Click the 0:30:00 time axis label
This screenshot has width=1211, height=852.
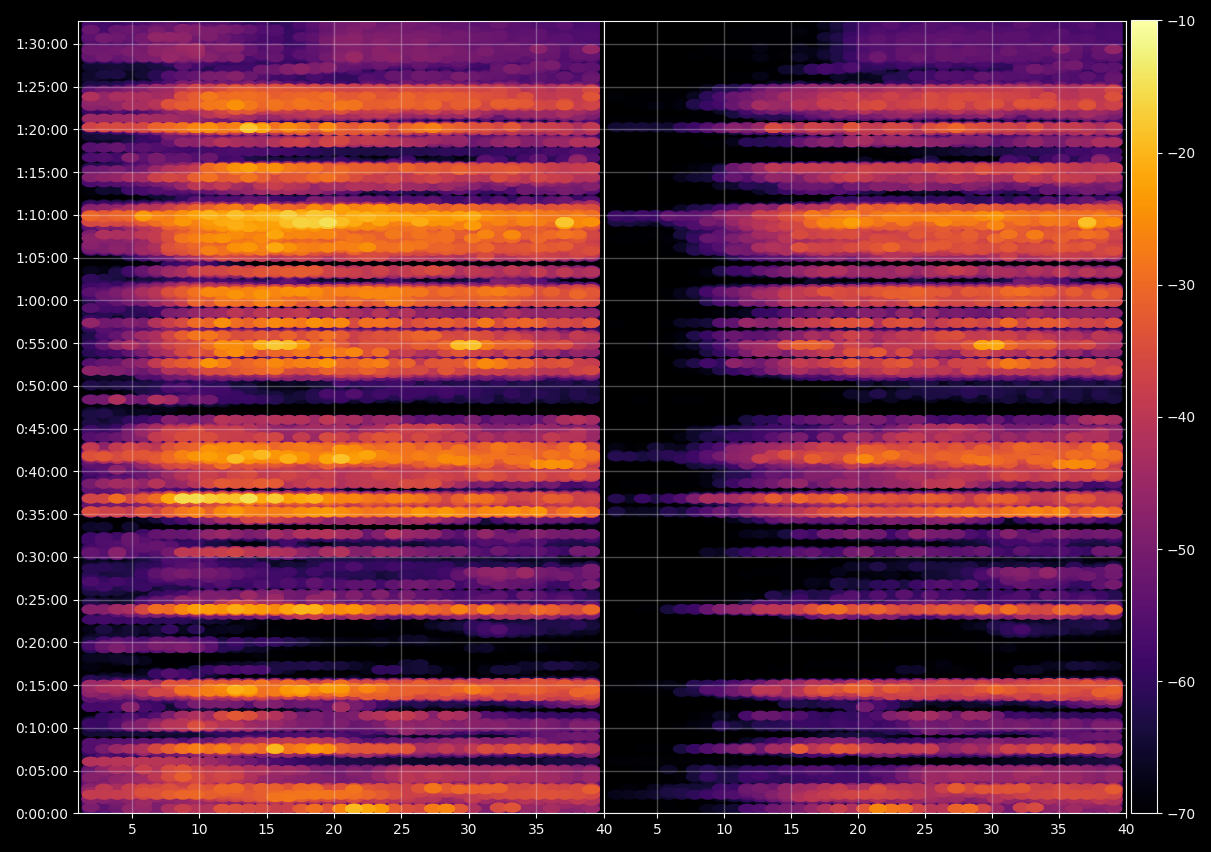[x=42, y=557]
